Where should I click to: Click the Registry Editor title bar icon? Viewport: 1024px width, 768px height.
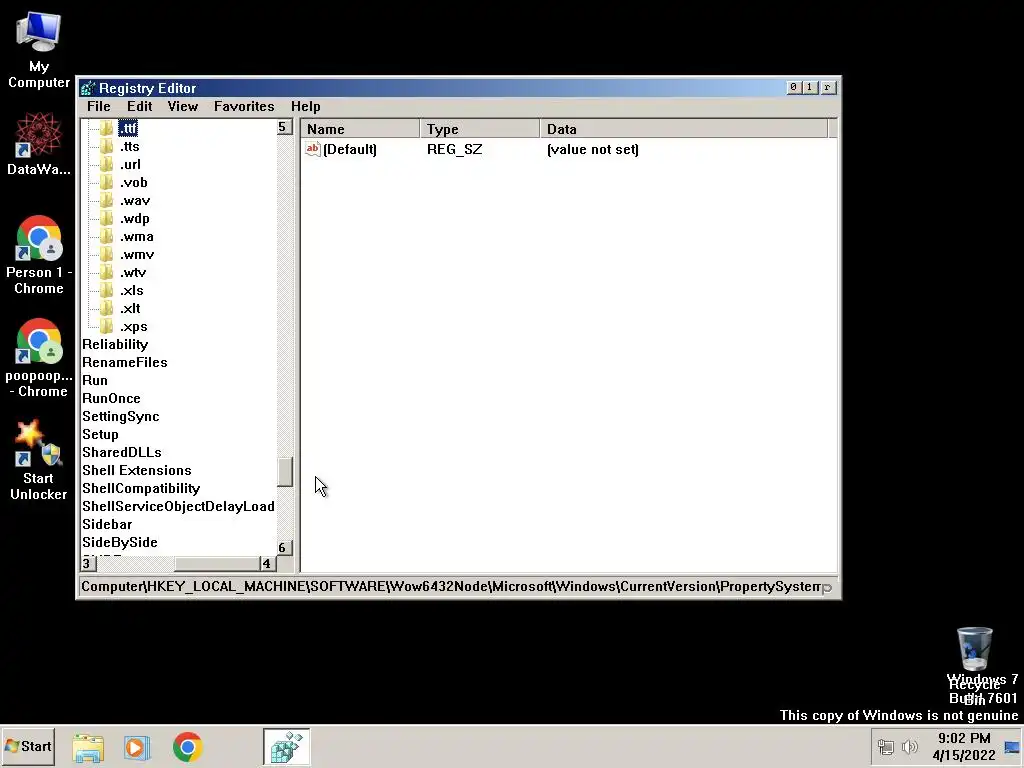(88, 88)
